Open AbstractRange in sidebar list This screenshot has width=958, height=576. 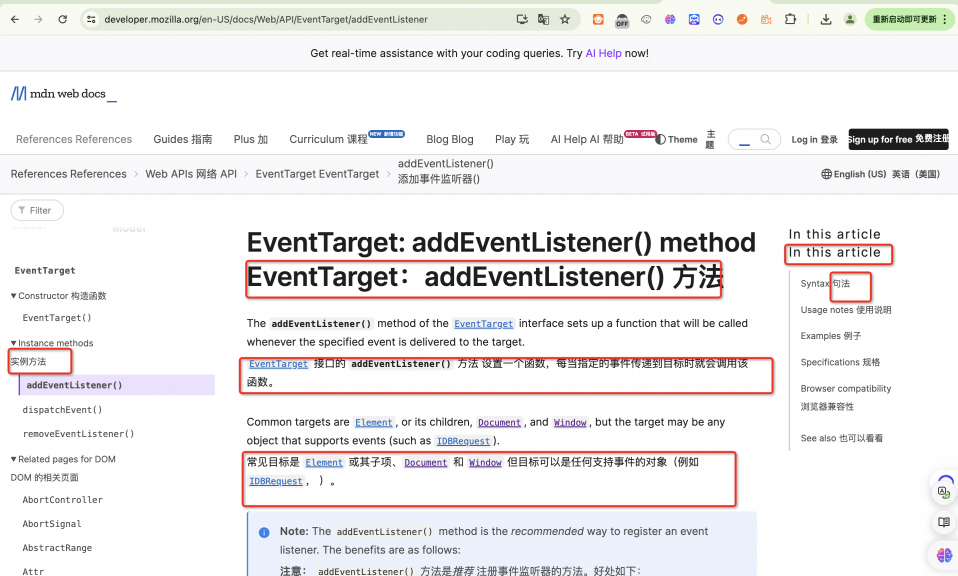point(57,548)
